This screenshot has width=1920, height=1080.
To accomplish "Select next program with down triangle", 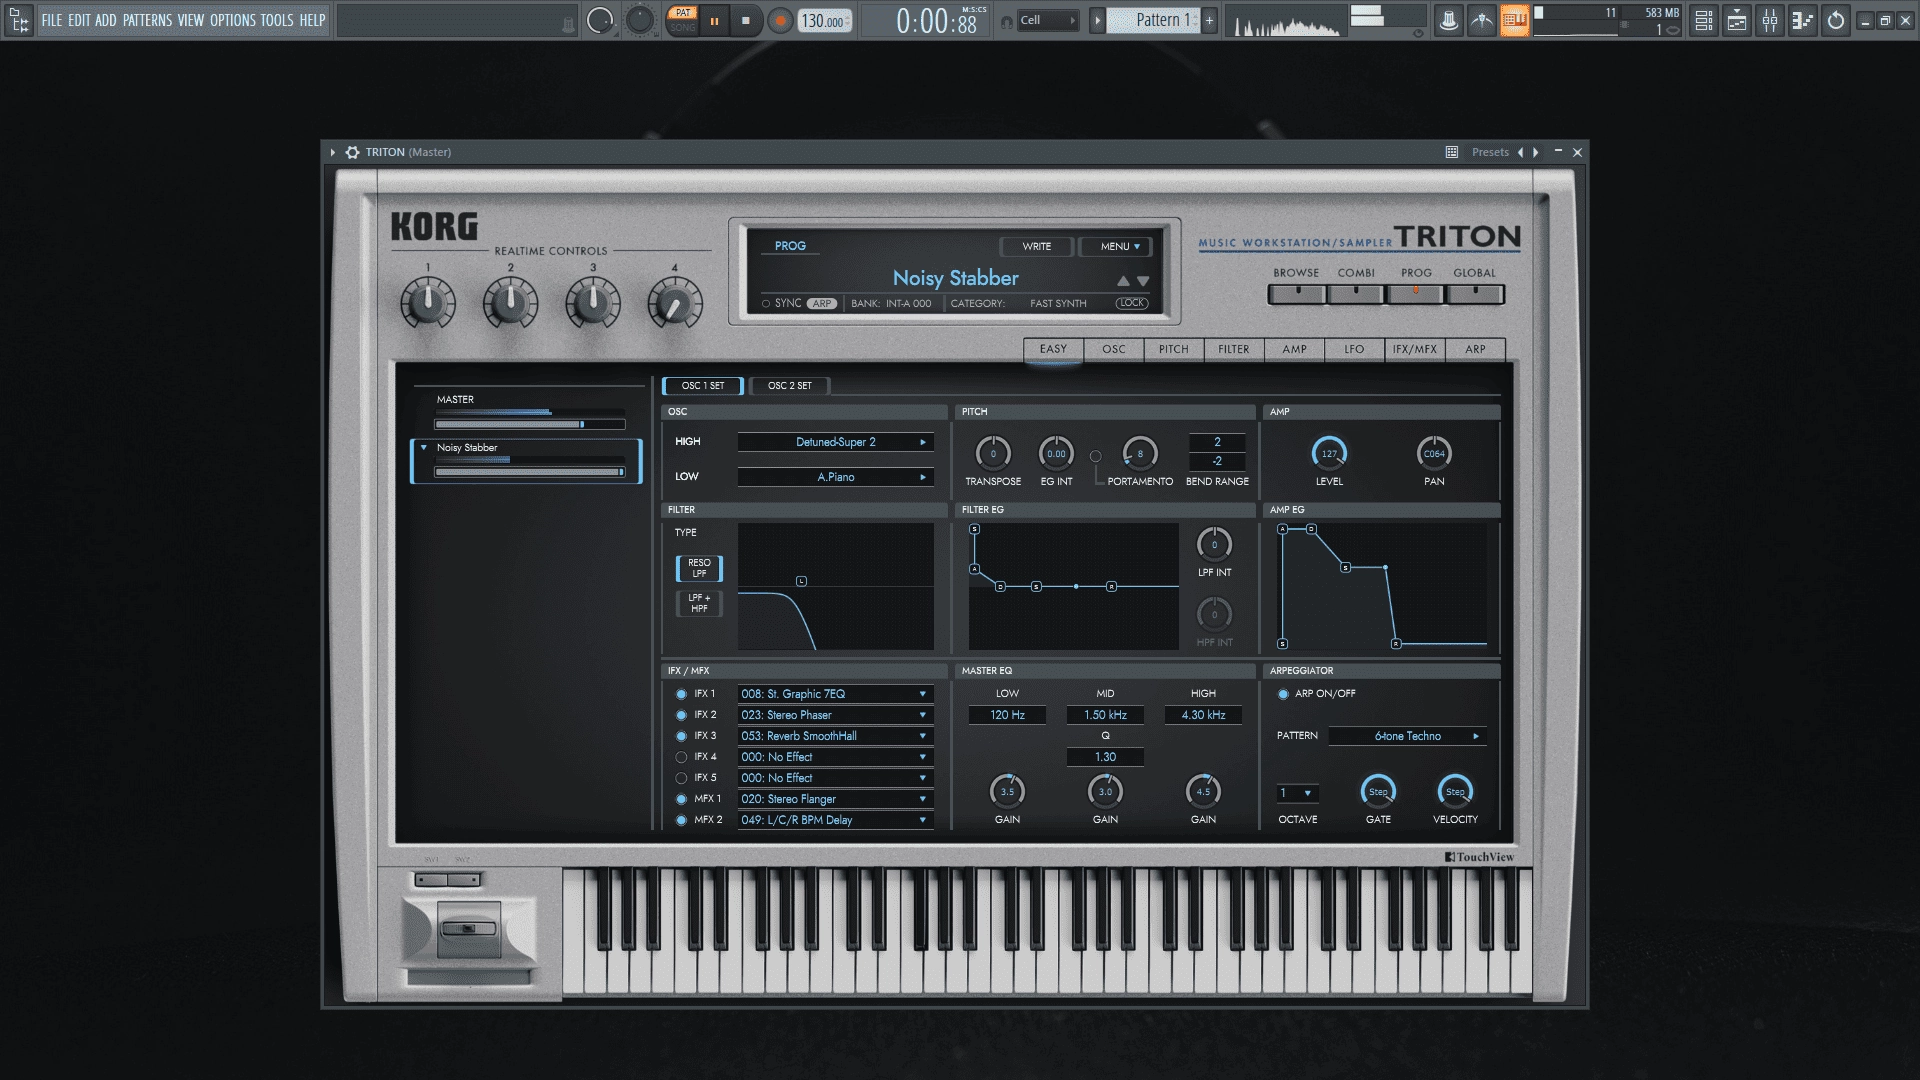I will point(1143,281).
